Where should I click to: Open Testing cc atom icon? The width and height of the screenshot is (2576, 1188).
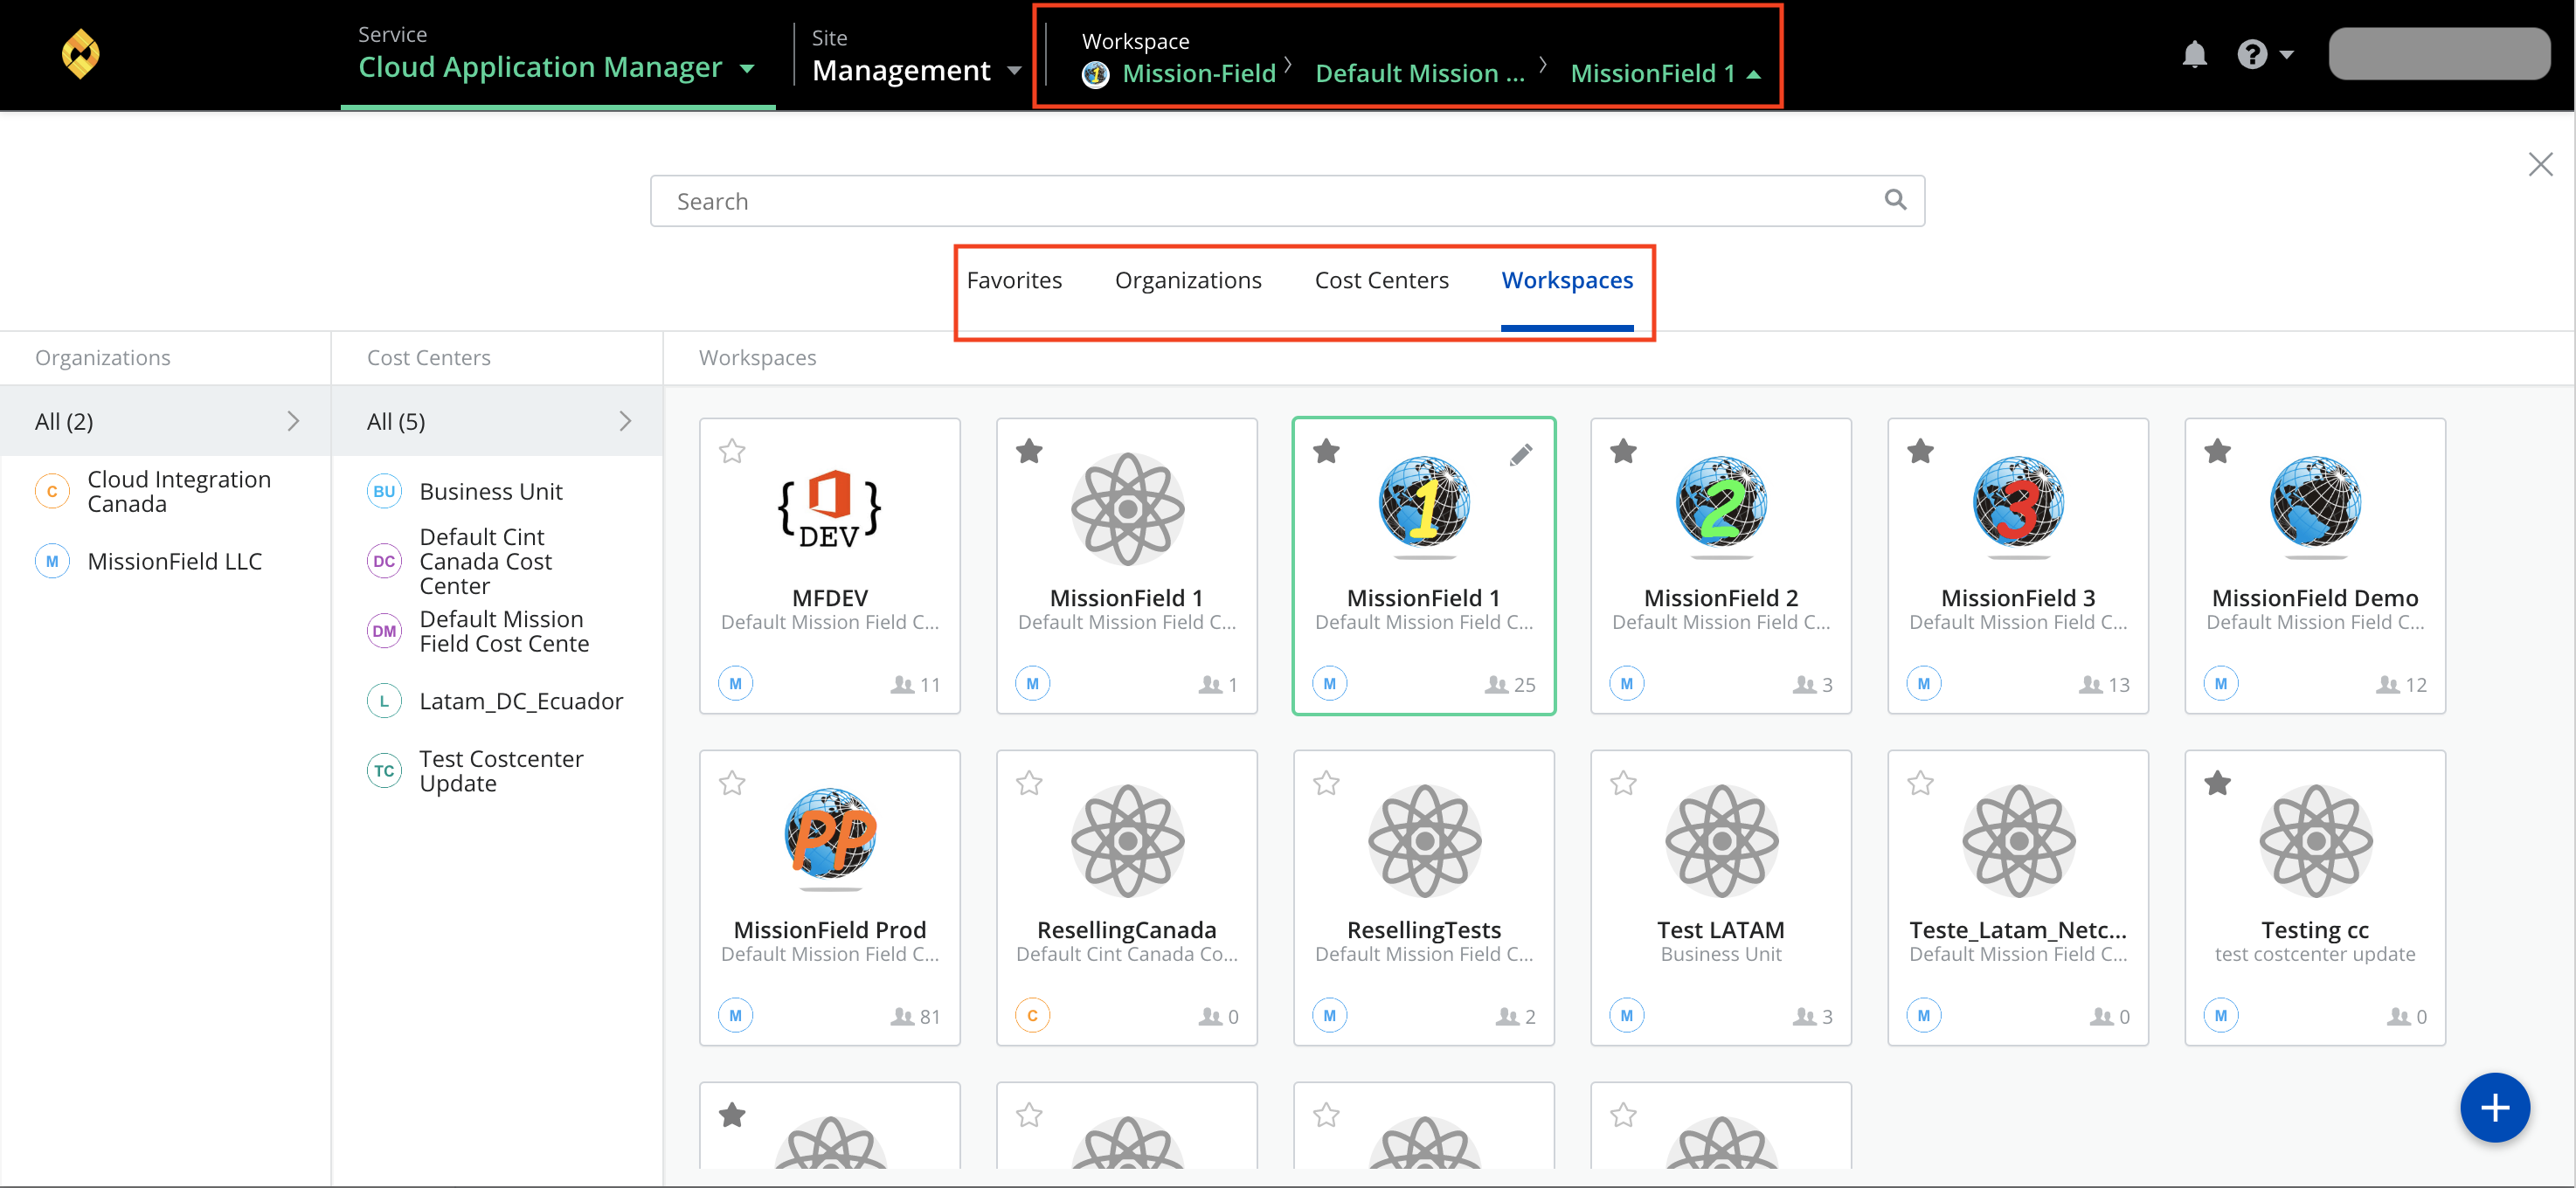(x=2315, y=840)
